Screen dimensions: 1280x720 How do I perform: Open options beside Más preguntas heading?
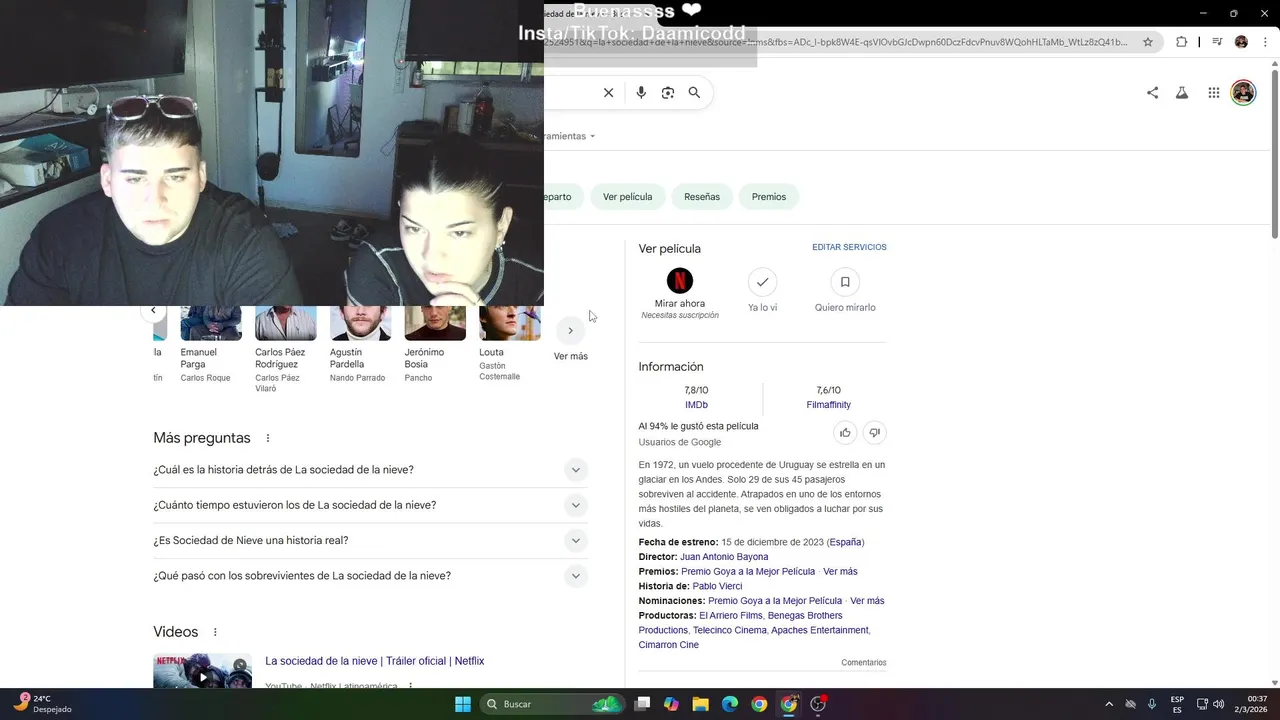coord(268,438)
